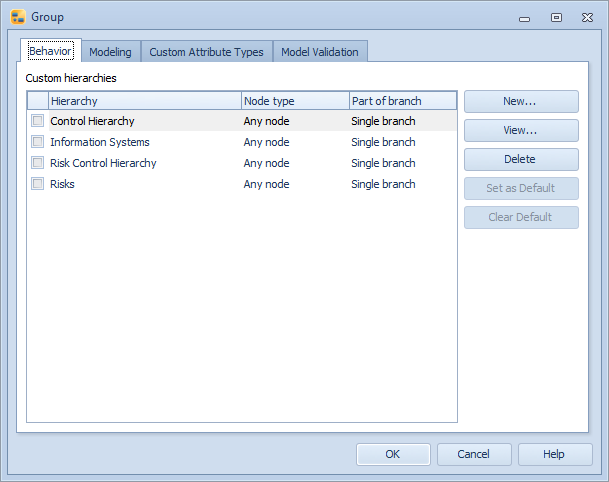The width and height of the screenshot is (609, 482).
Task: Switch to the Modeling tab
Action: click(110, 52)
